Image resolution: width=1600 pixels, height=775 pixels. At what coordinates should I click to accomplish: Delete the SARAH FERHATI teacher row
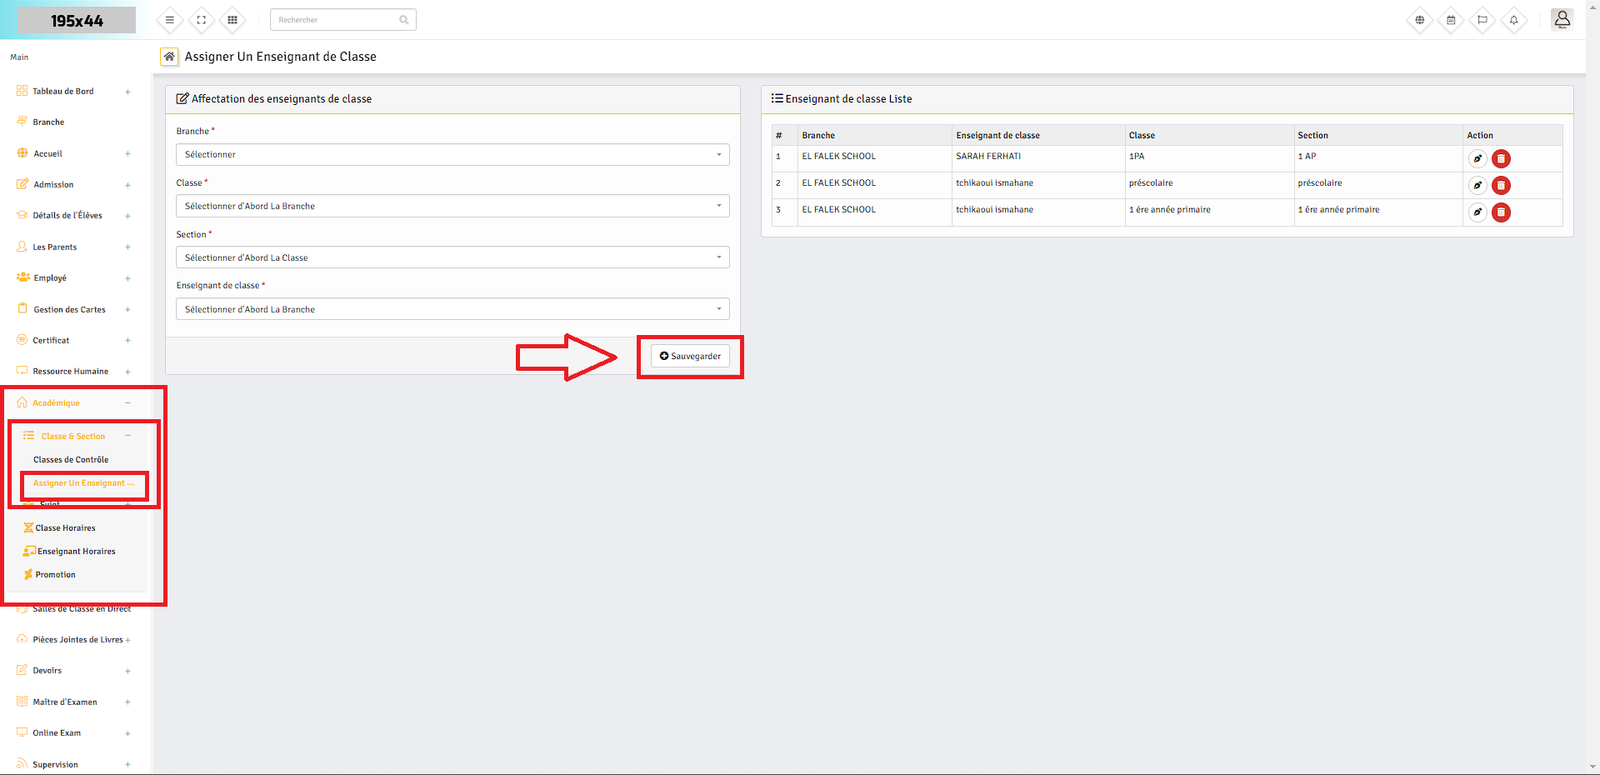click(1501, 159)
